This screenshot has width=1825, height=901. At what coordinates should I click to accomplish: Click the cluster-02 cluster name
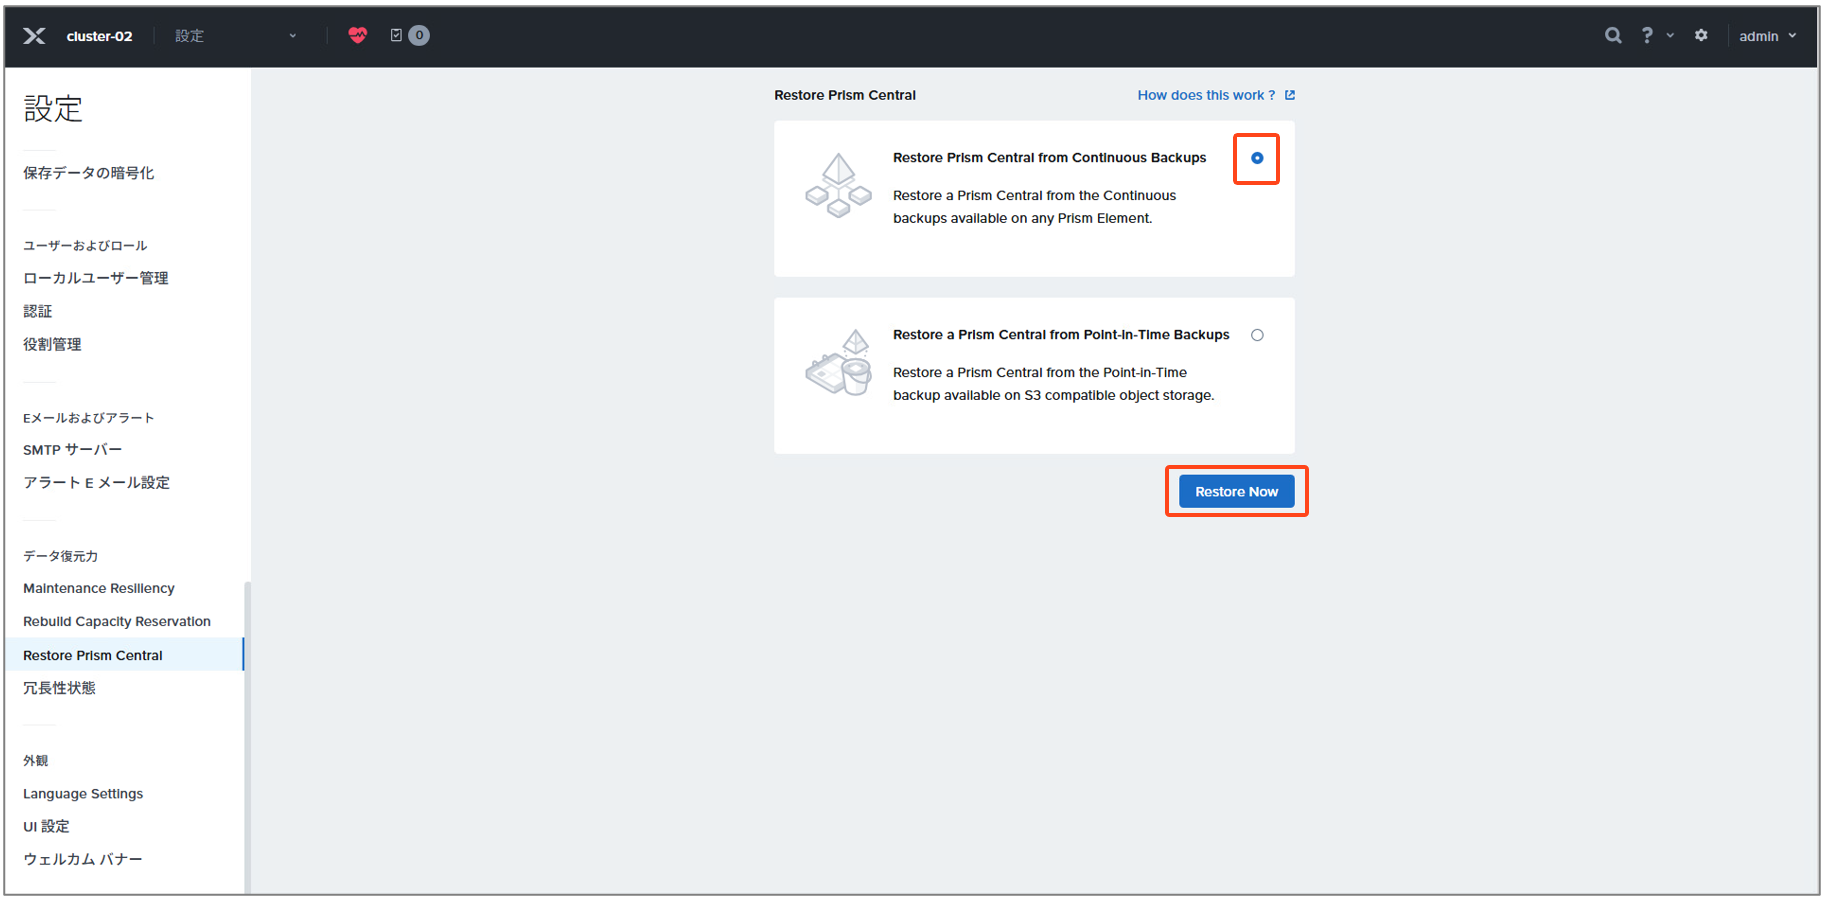pyautogui.click(x=99, y=36)
